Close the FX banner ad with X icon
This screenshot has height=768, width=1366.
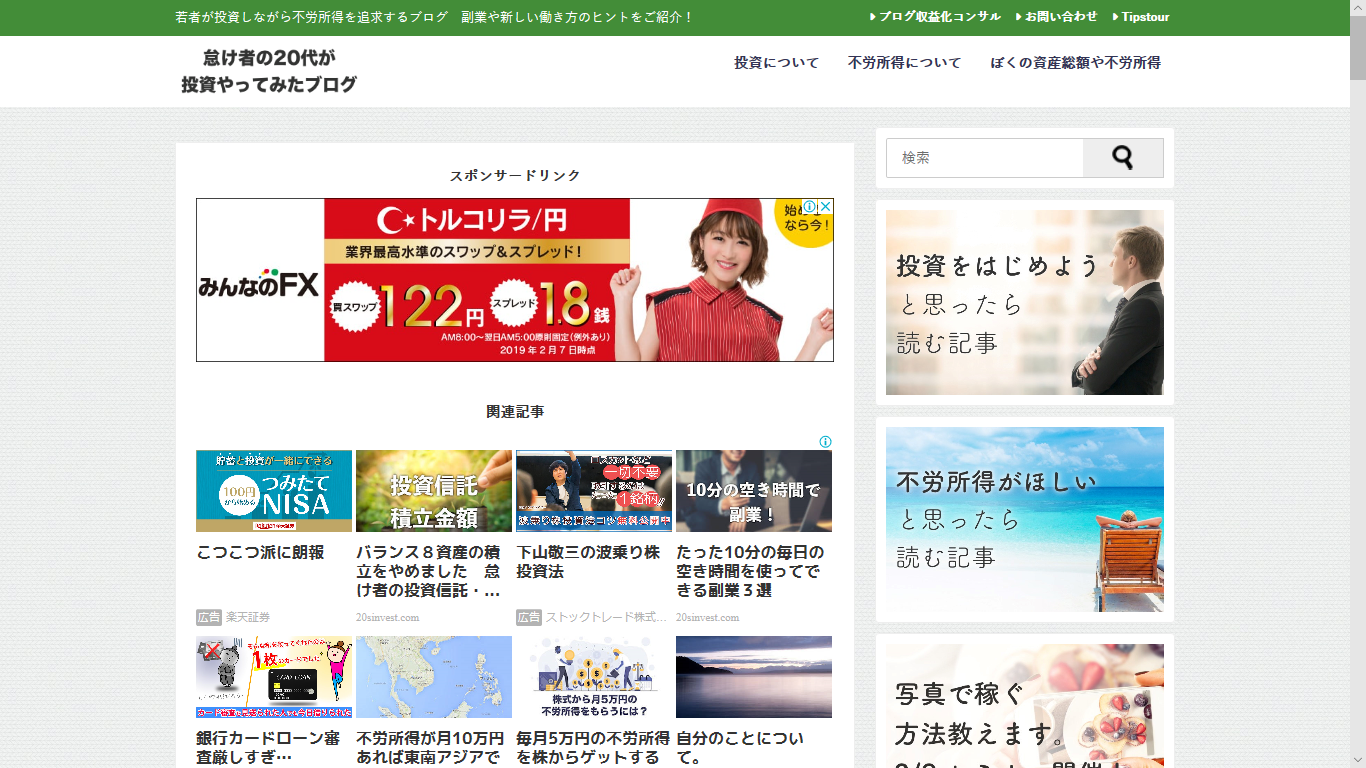(825, 207)
